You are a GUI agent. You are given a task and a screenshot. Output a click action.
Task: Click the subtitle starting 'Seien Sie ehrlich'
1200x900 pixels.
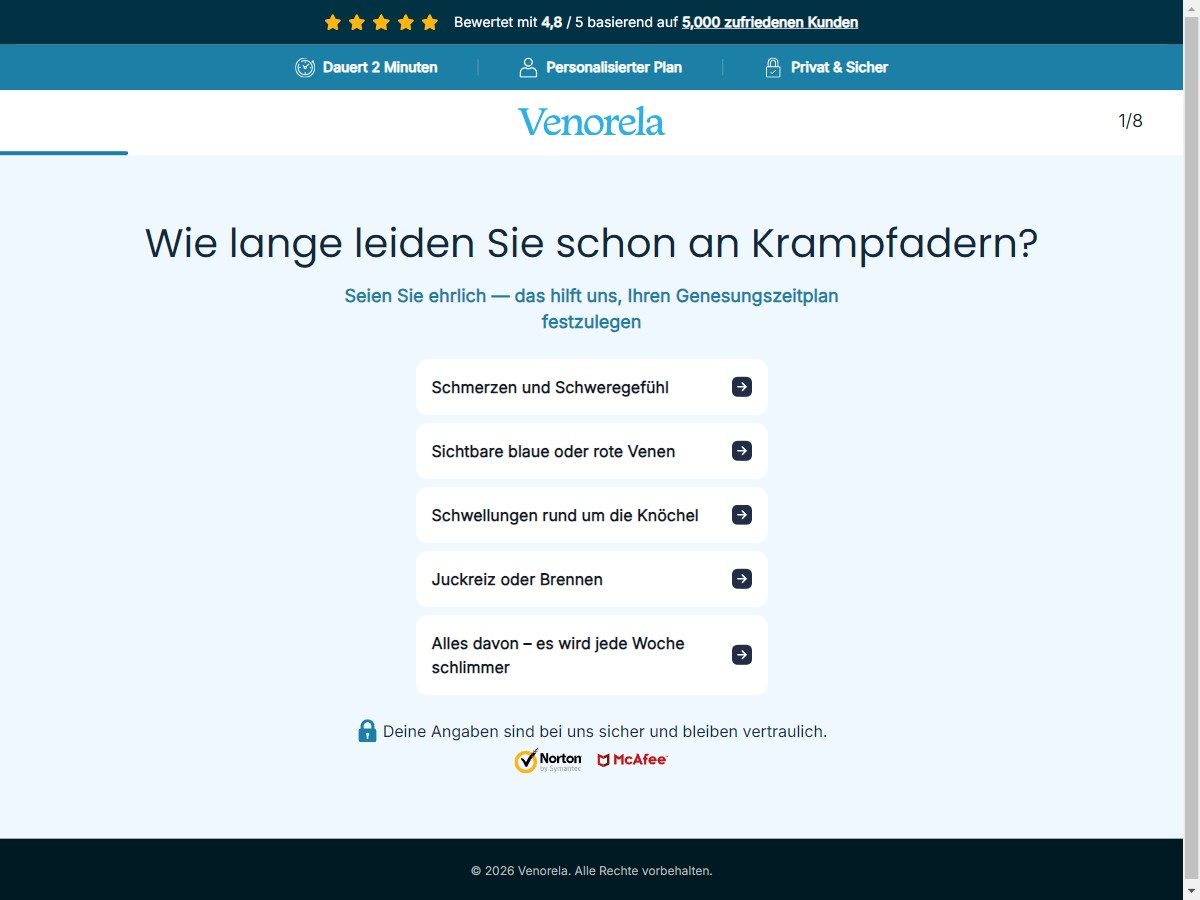(x=592, y=309)
